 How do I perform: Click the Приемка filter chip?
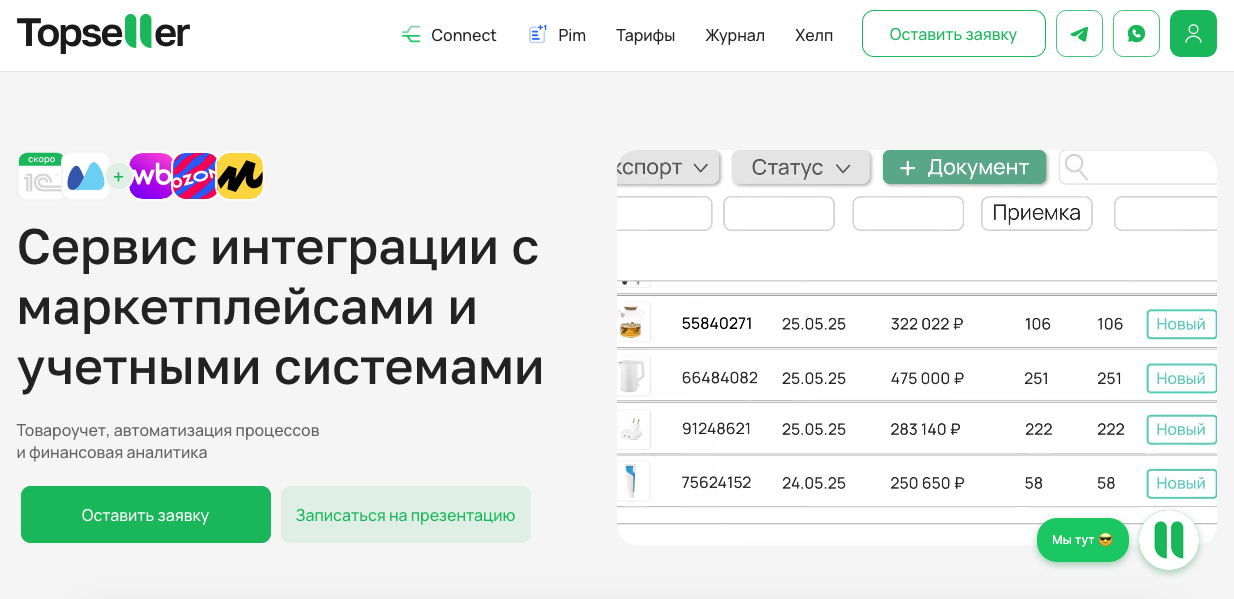tap(1036, 212)
